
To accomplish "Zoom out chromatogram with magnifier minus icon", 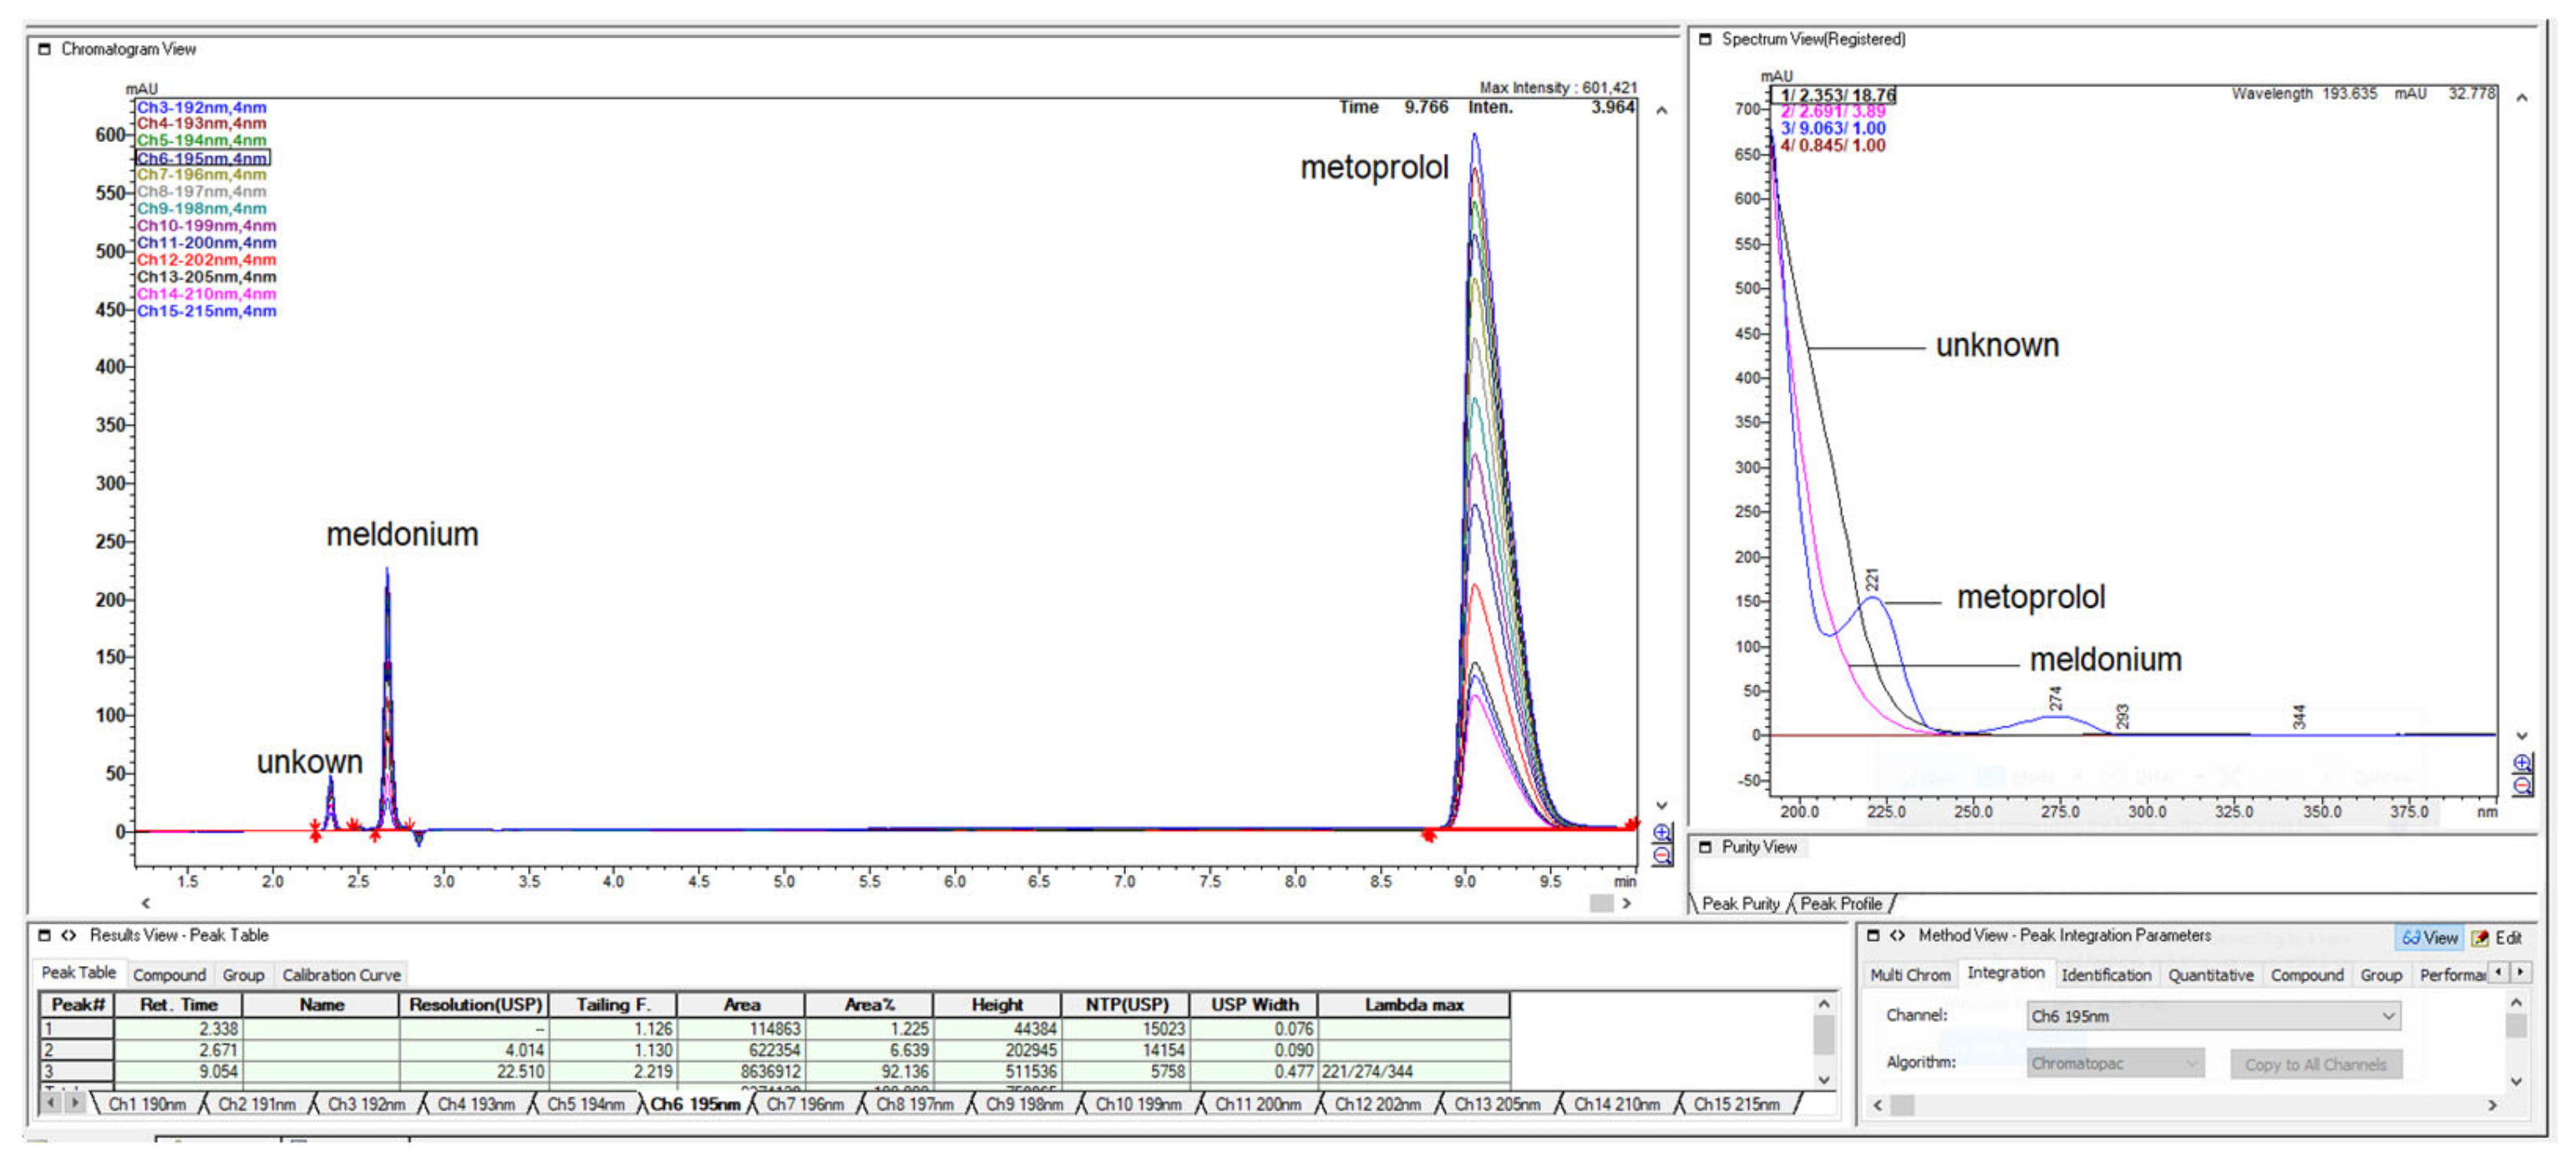I will [1662, 856].
